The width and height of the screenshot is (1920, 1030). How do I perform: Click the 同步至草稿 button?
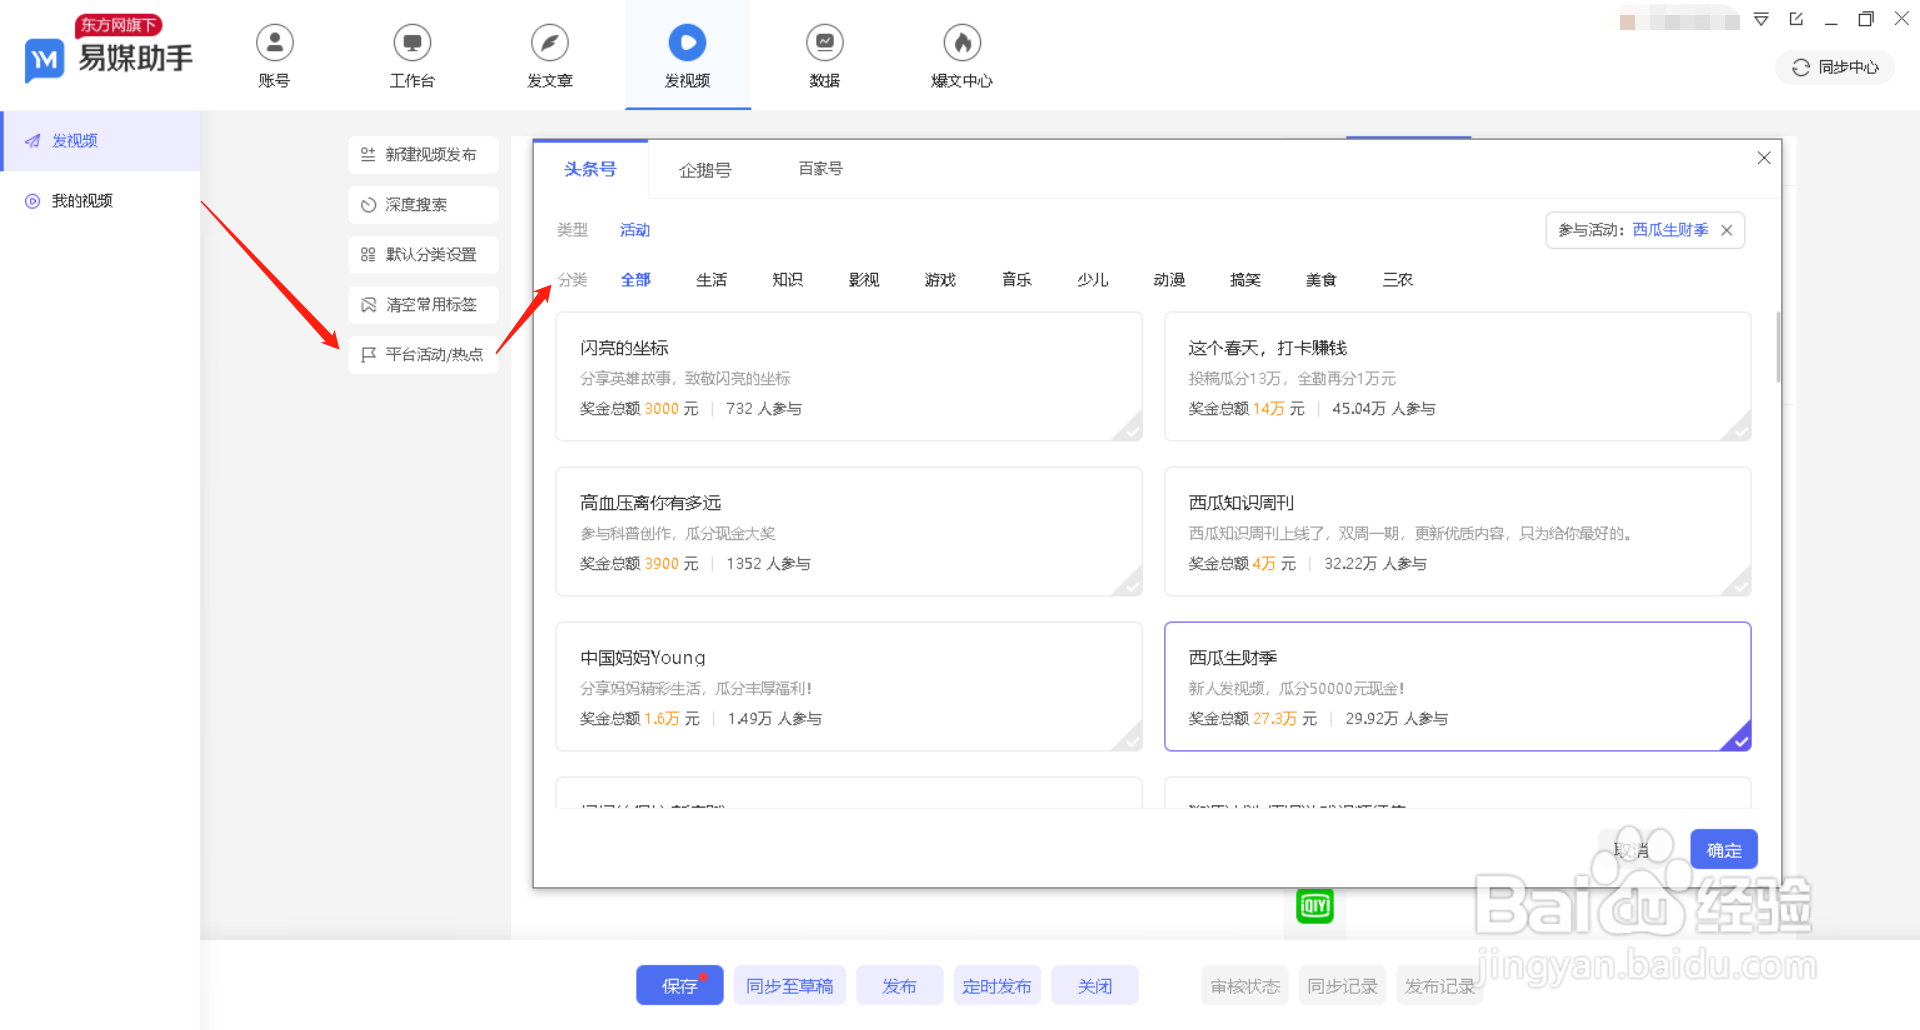tap(790, 986)
